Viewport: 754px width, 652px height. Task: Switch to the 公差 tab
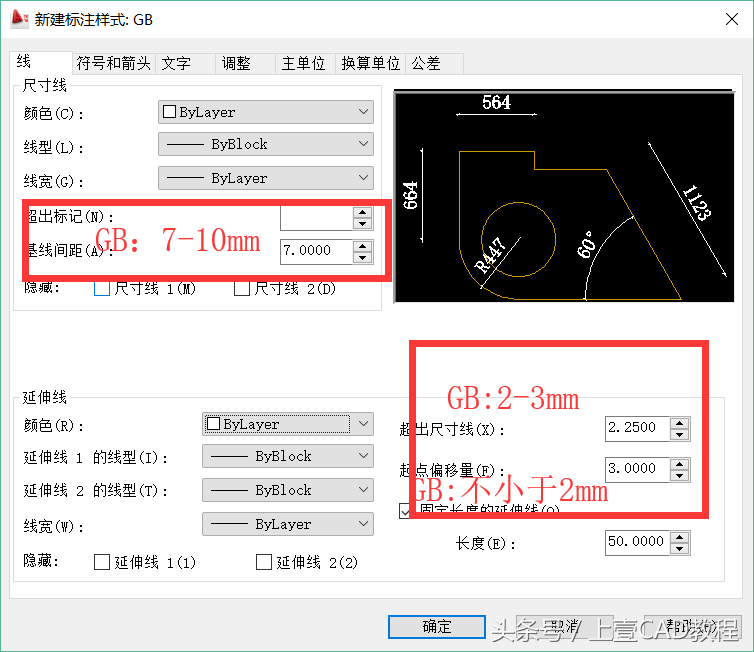(435, 63)
